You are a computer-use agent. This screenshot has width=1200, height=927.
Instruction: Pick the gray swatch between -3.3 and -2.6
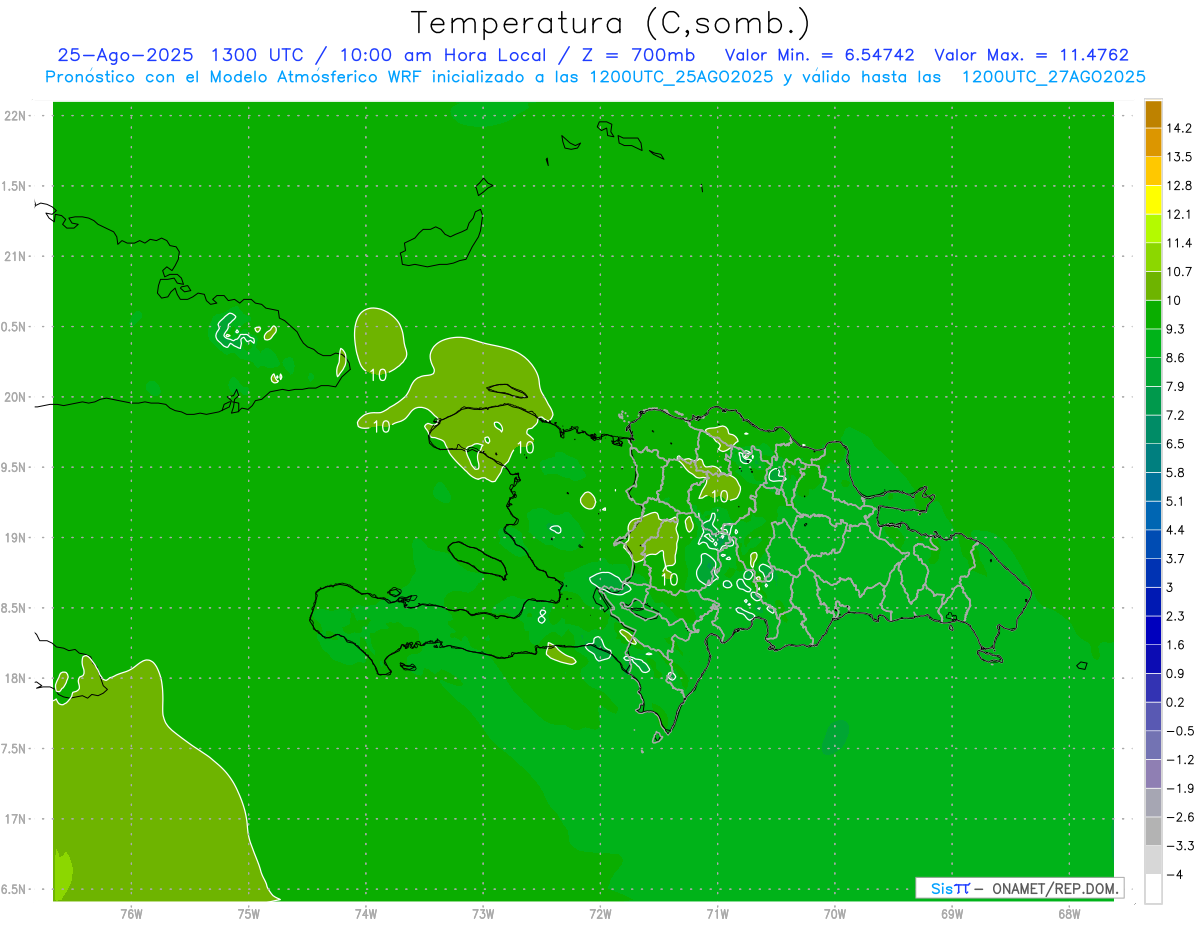tap(1153, 832)
